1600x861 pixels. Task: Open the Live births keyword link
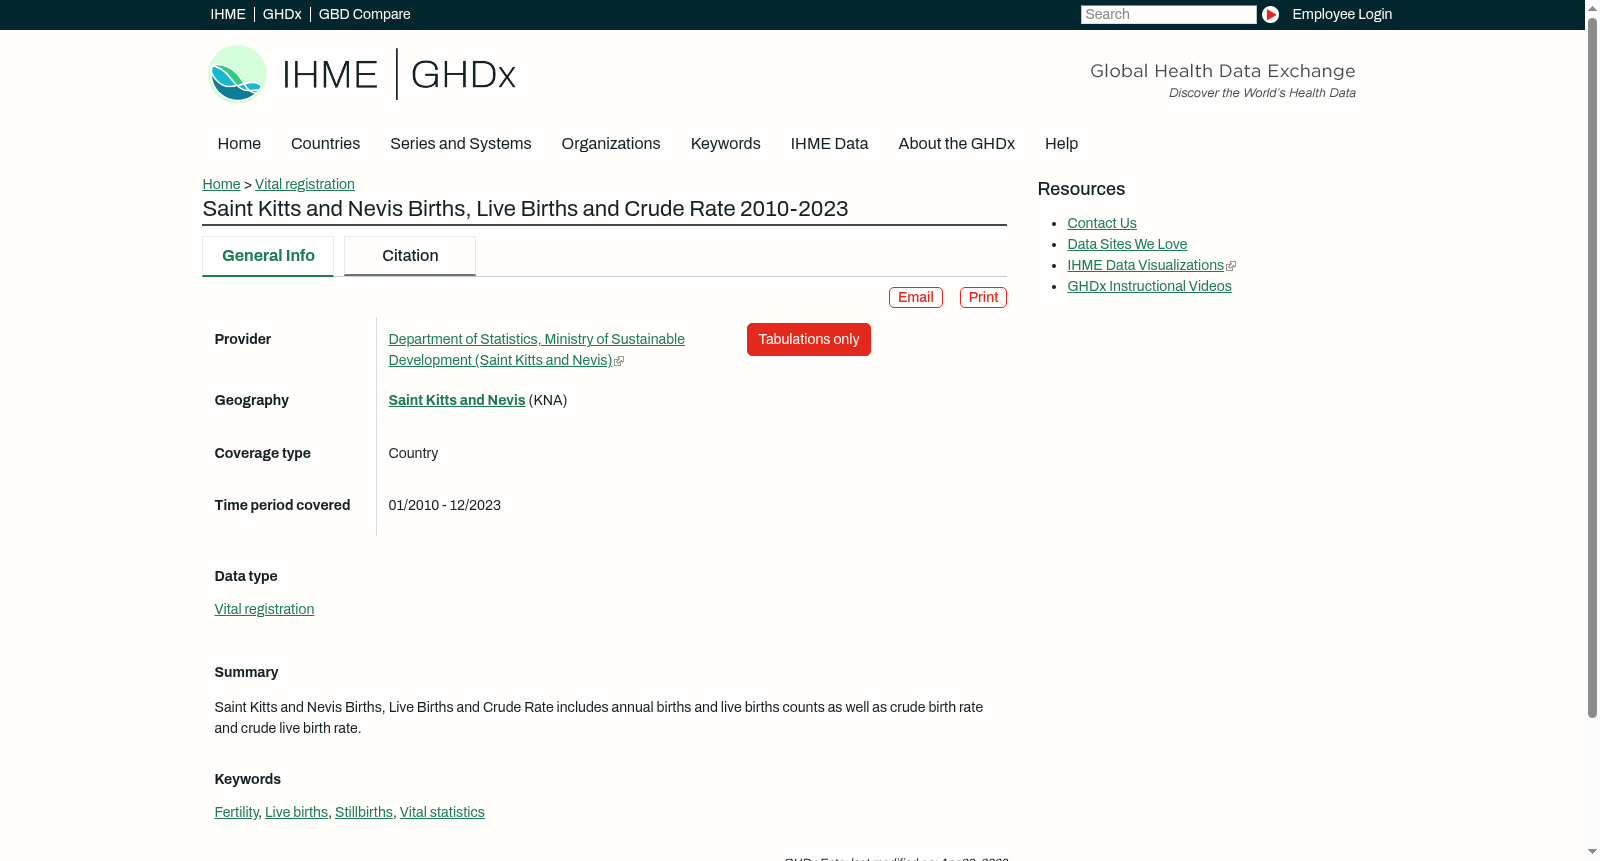click(x=296, y=812)
